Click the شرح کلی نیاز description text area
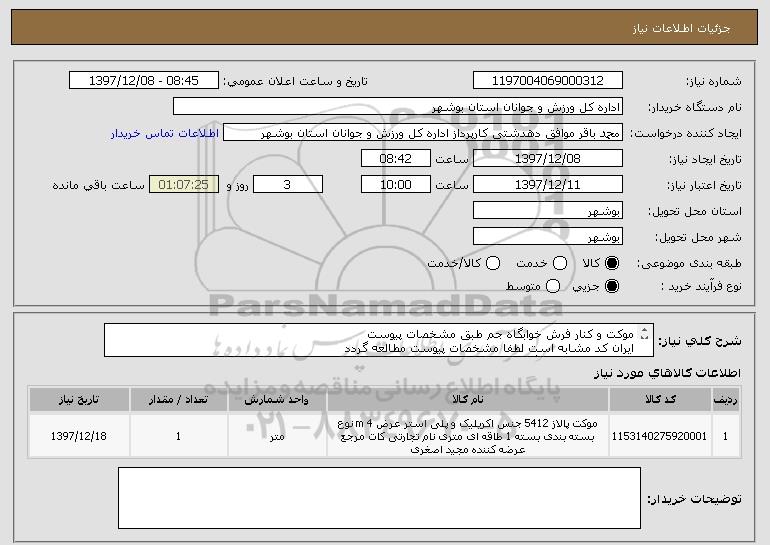 [x=379, y=340]
